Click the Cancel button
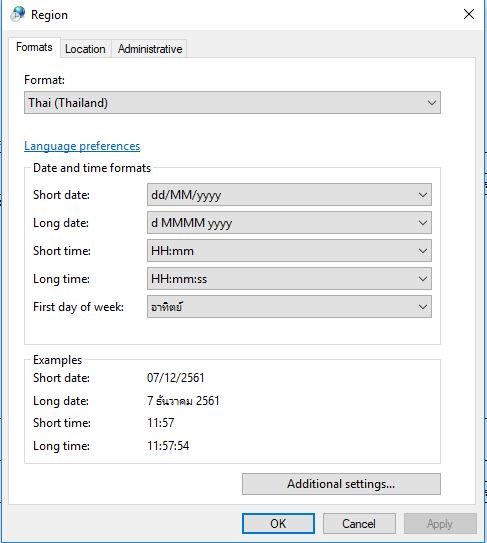The height and width of the screenshot is (543, 487). 359,523
